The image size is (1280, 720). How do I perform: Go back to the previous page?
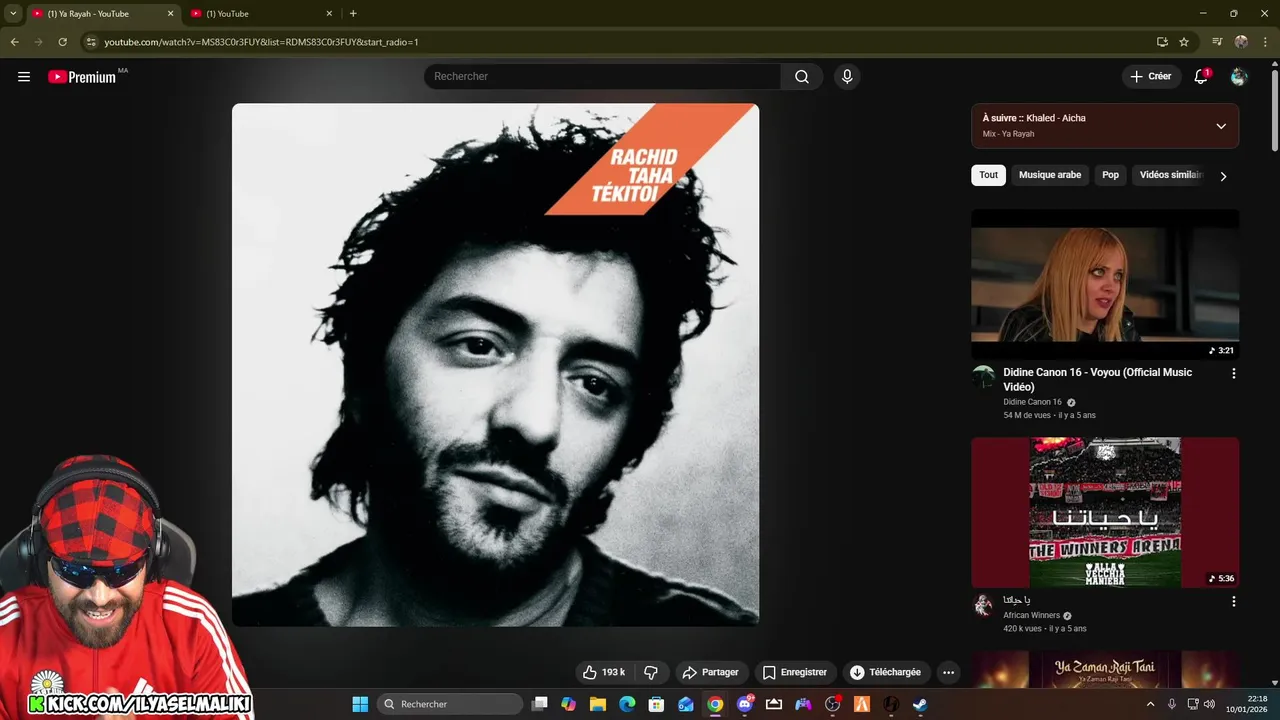pyautogui.click(x=14, y=42)
